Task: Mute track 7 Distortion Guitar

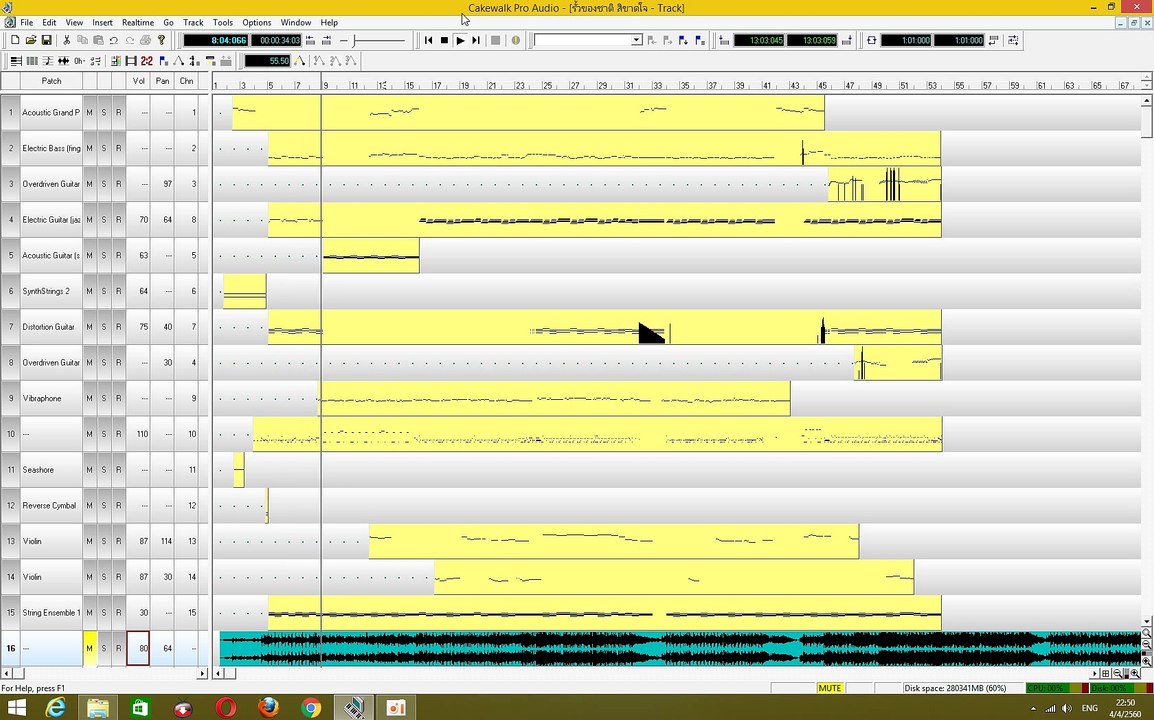Action: click(90, 327)
